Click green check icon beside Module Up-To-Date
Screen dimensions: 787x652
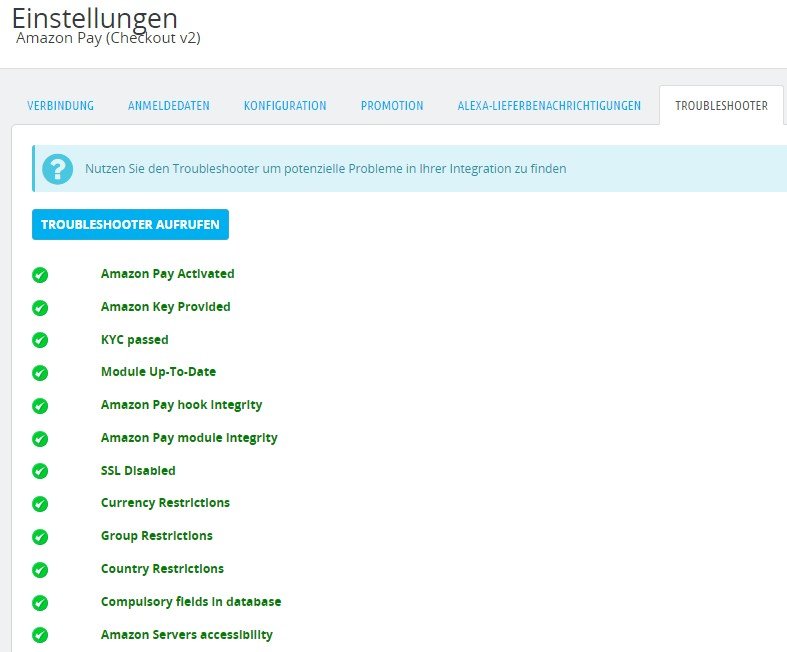pos(40,373)
